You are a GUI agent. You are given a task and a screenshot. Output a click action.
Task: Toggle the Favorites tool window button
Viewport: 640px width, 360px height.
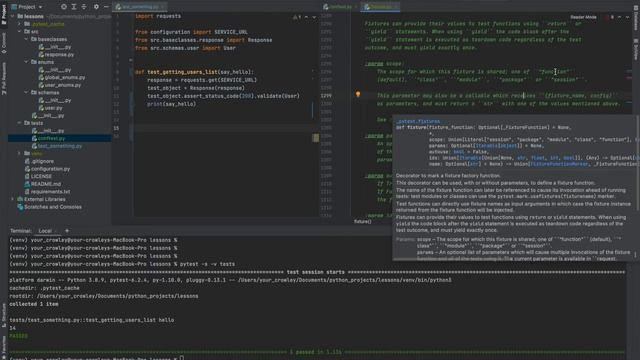(4, 346)
